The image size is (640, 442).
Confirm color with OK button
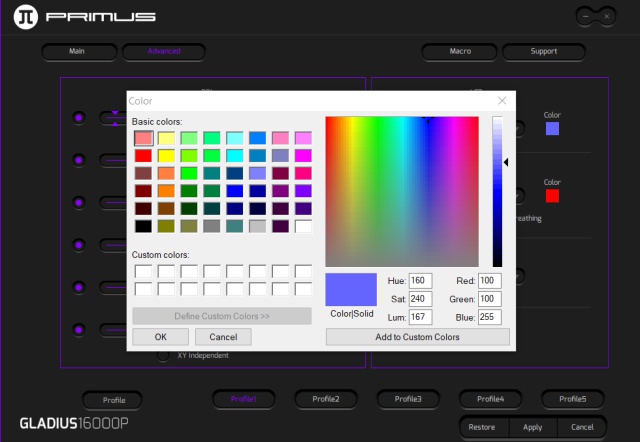[160, 337]
